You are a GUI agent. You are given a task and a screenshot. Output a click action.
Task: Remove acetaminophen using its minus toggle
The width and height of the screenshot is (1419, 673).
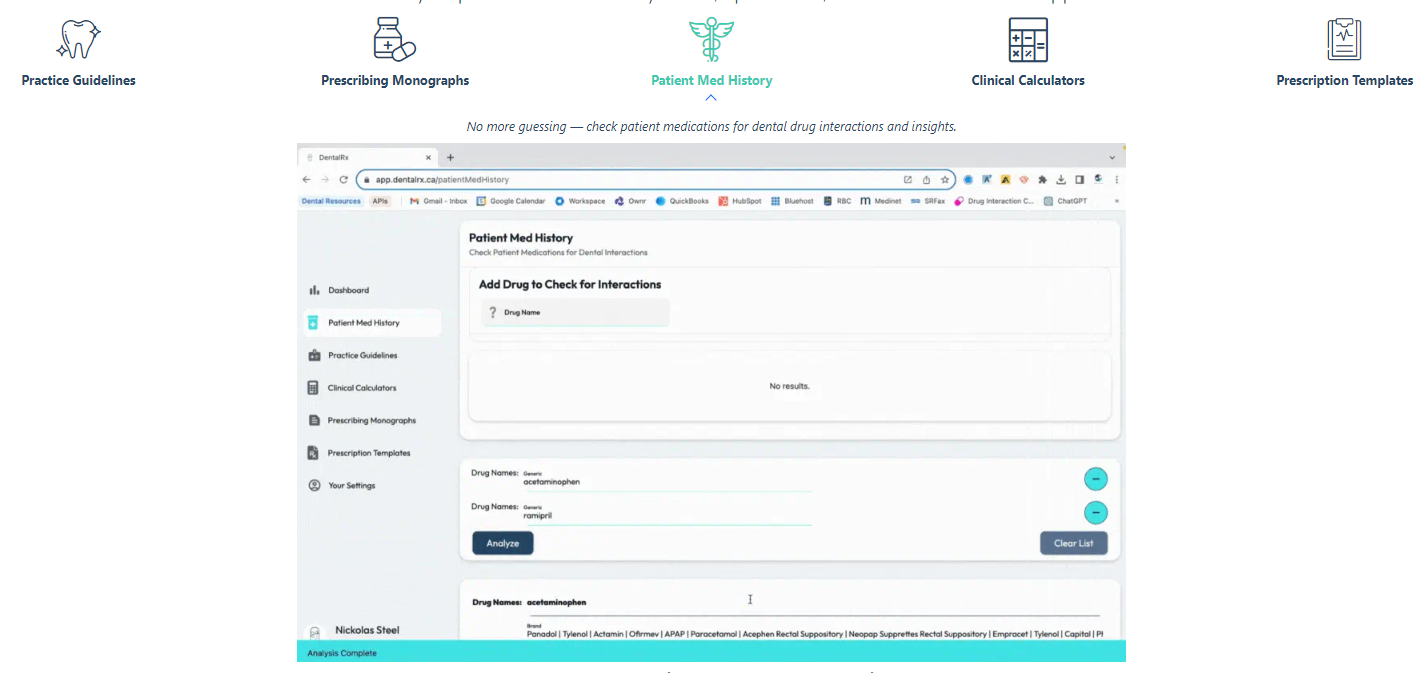(1095, 478)
